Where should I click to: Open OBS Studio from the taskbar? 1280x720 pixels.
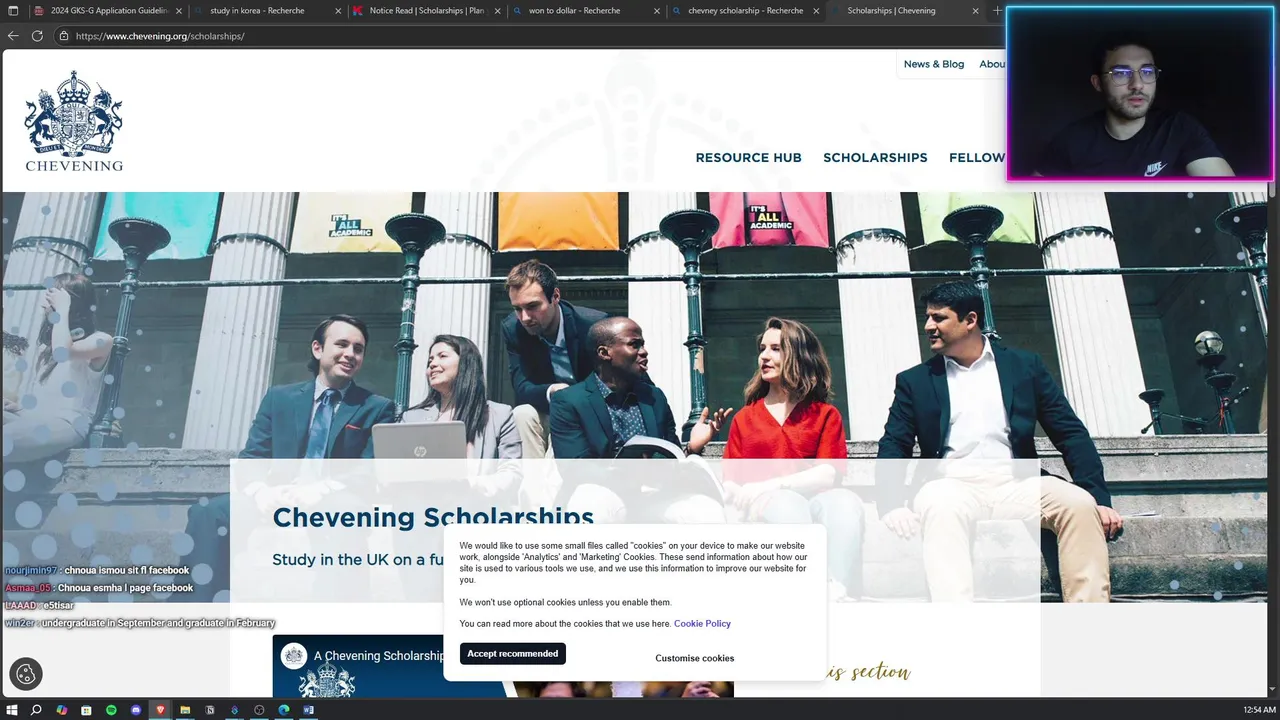pos(259,710)
